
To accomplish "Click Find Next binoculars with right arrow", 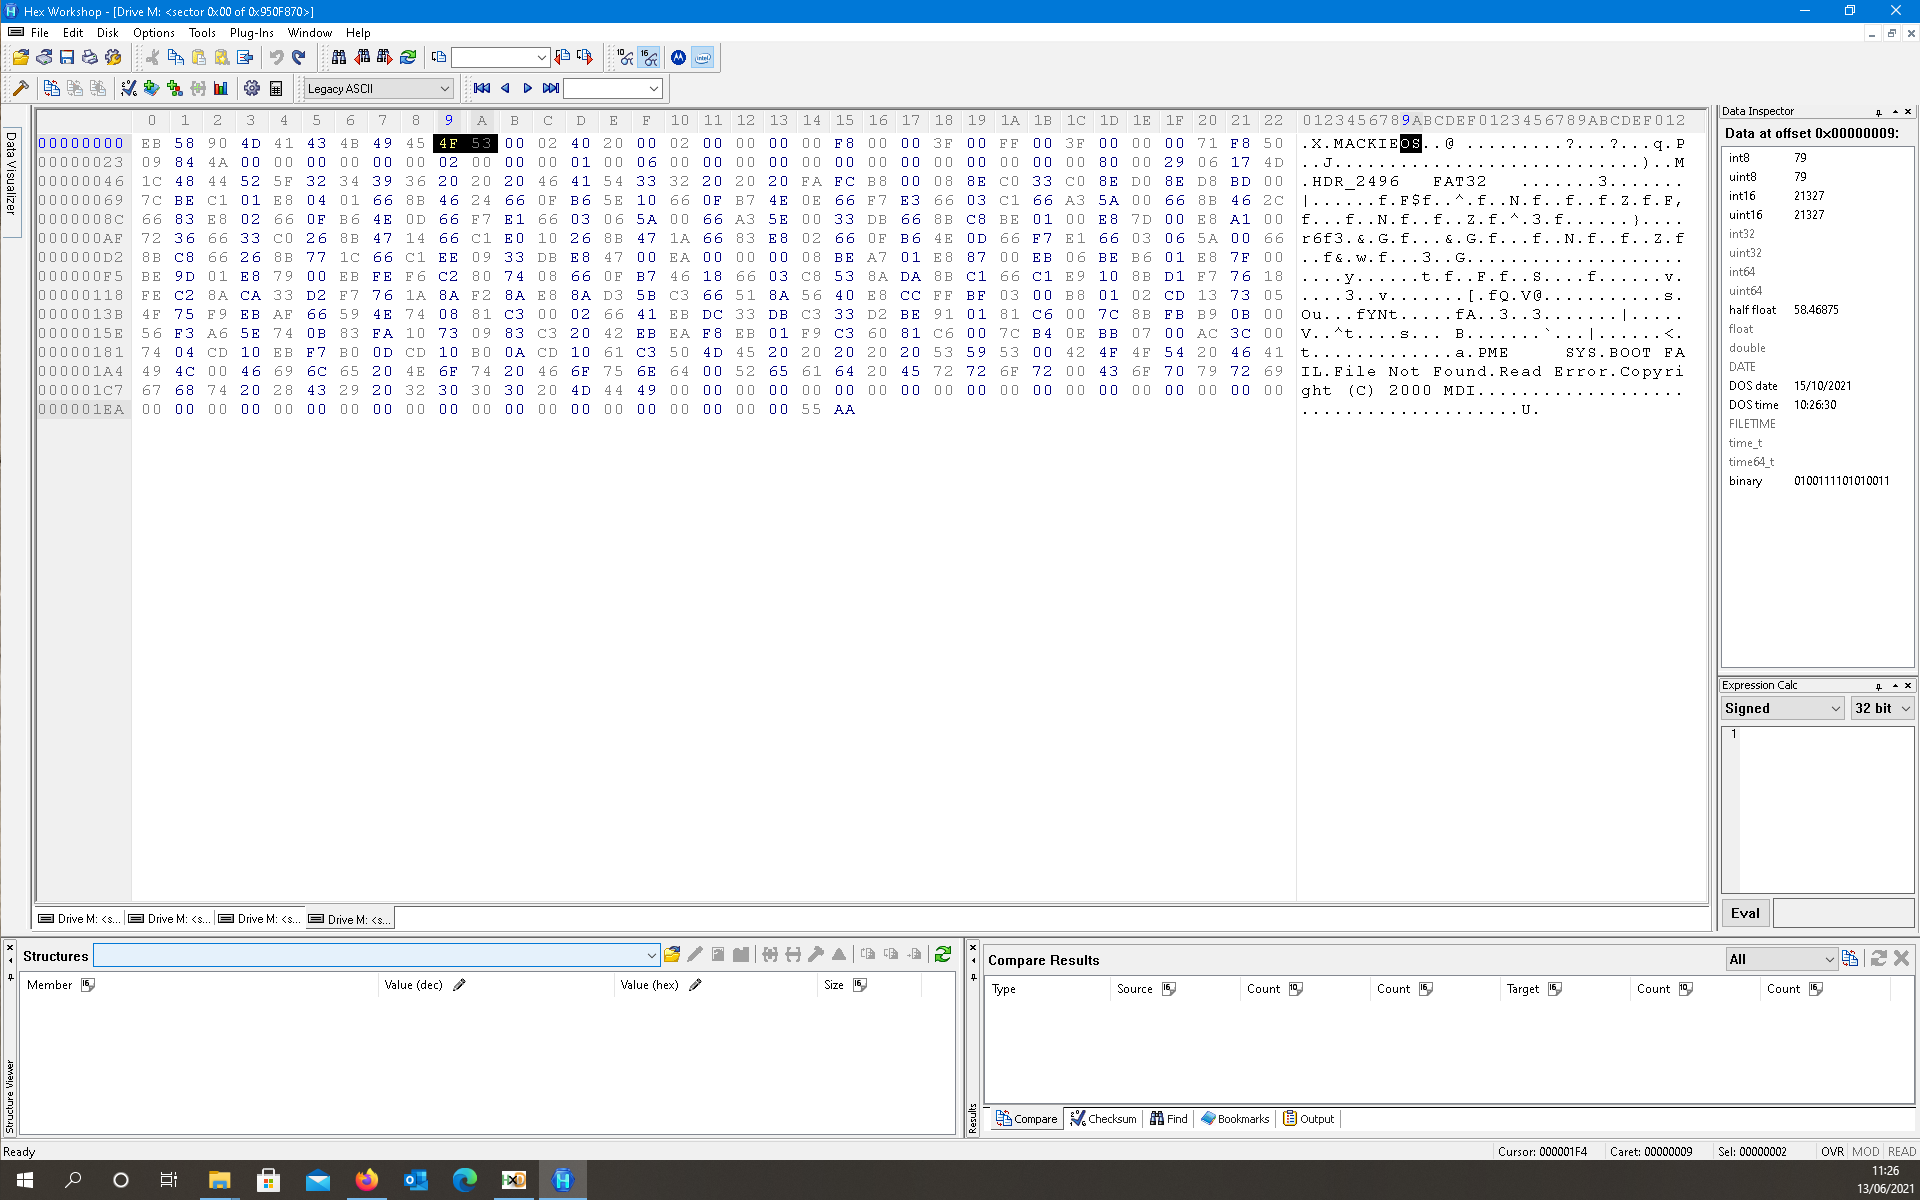I will pos(385,58).
